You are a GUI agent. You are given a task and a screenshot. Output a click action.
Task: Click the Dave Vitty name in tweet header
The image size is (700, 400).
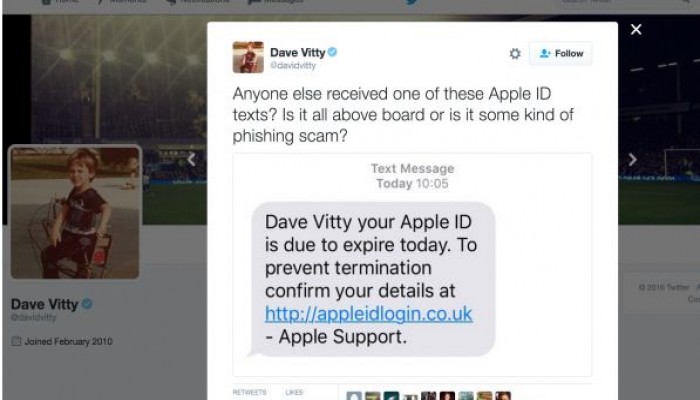[x=297, y=53]
